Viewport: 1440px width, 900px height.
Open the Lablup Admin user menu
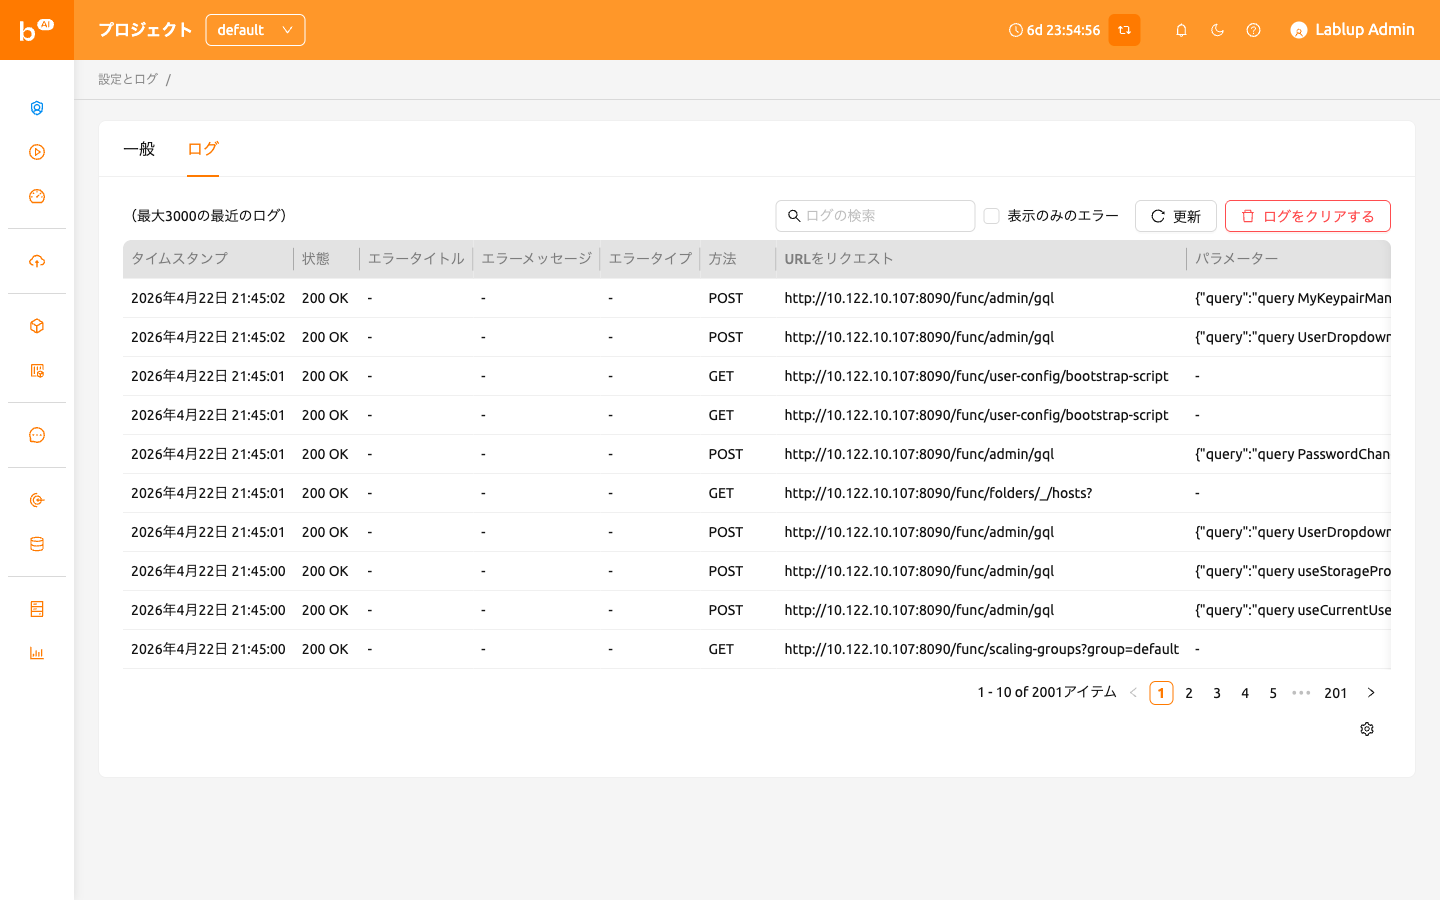click(x=1352, y=30)
